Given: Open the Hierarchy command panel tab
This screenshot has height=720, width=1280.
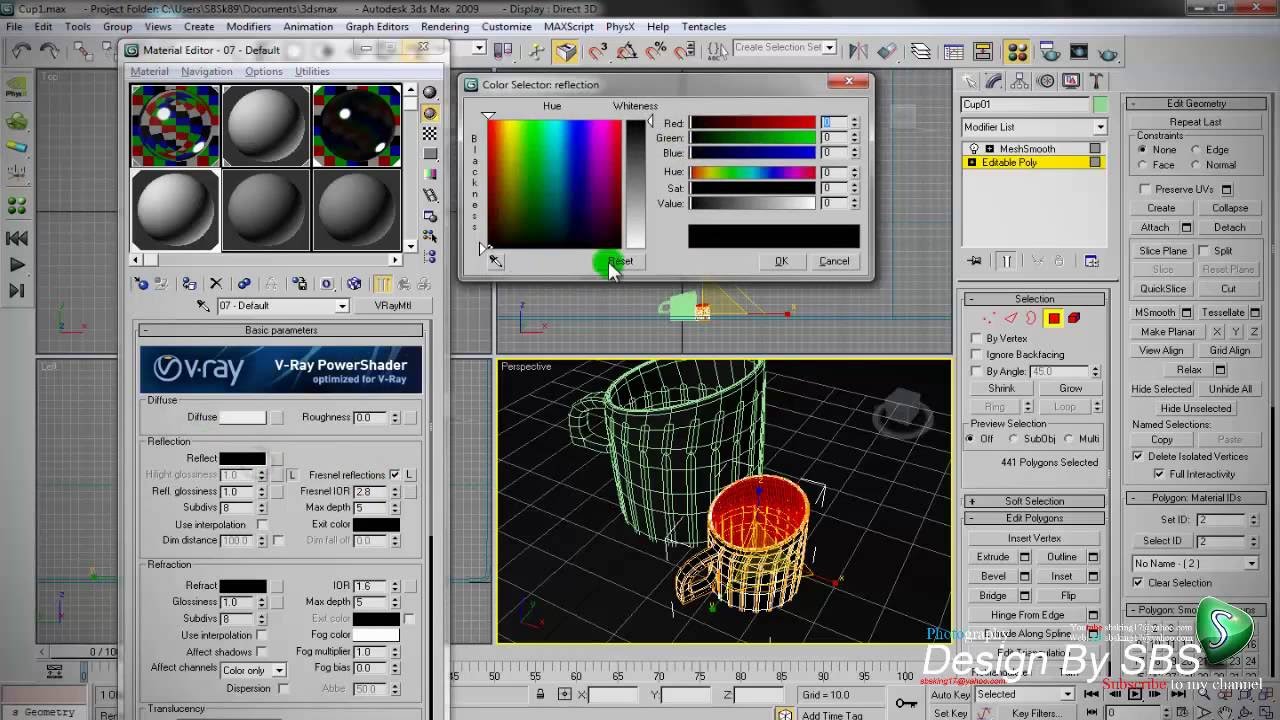Looking at the screenshot, I should coord(1020,81).
